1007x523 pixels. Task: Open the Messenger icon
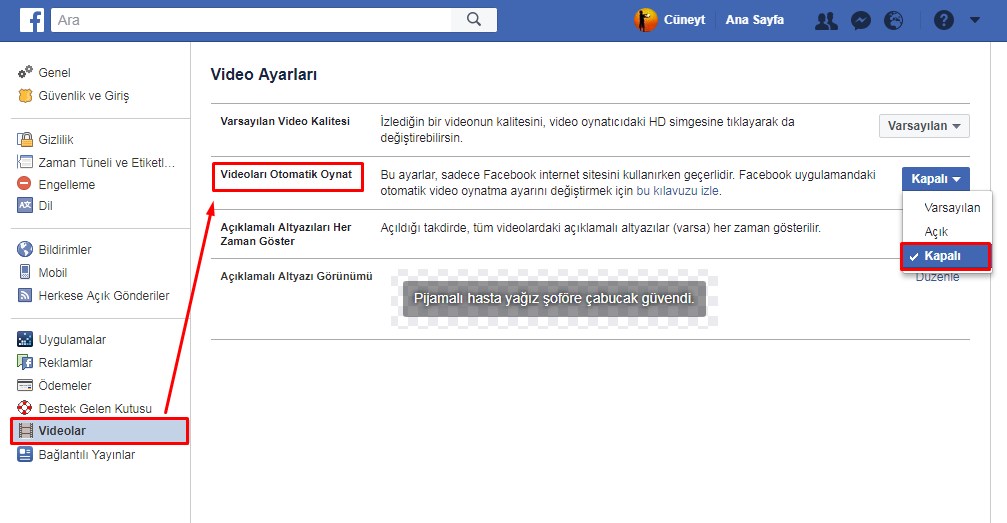tap(860, 20)
